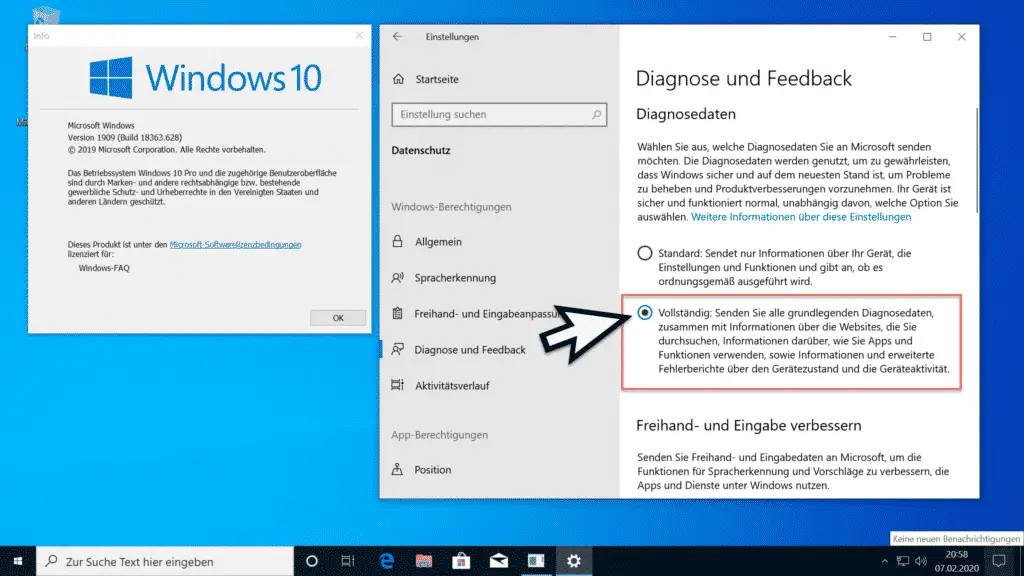Click OK in the Info dialog
Screen dimensions: 1024x576
pos(338,318)
